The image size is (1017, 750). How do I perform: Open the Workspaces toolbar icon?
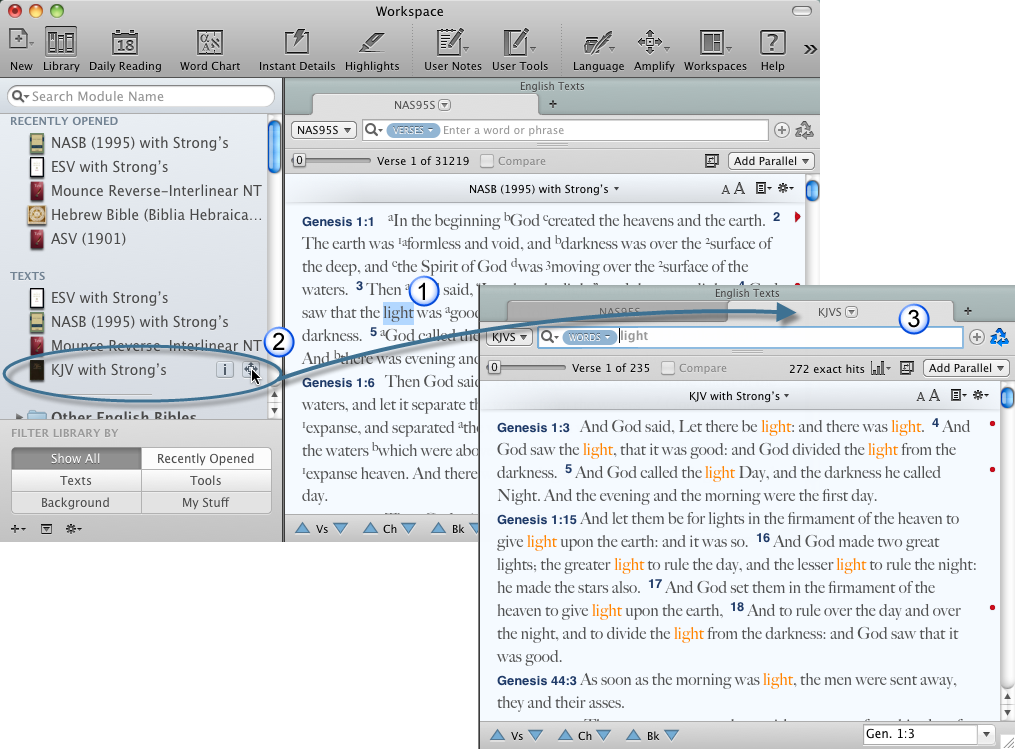[x=714, y=43]
